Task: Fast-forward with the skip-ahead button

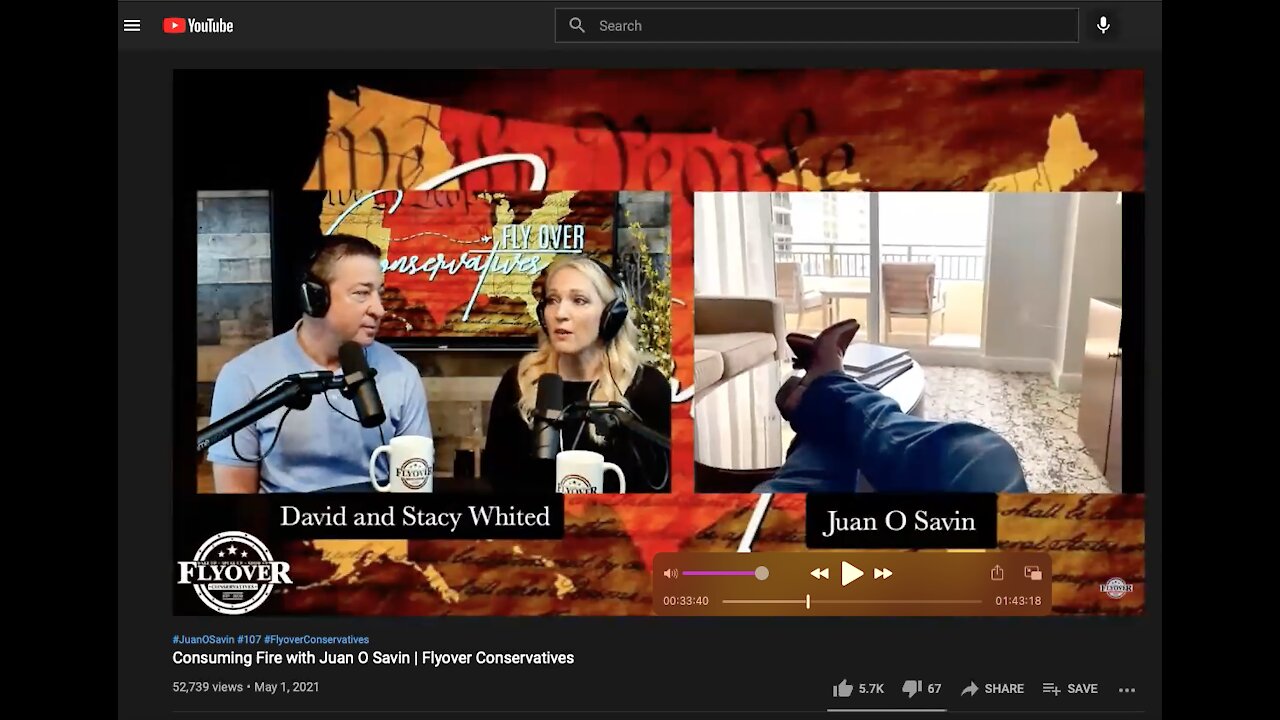Action: click(883, 573)
